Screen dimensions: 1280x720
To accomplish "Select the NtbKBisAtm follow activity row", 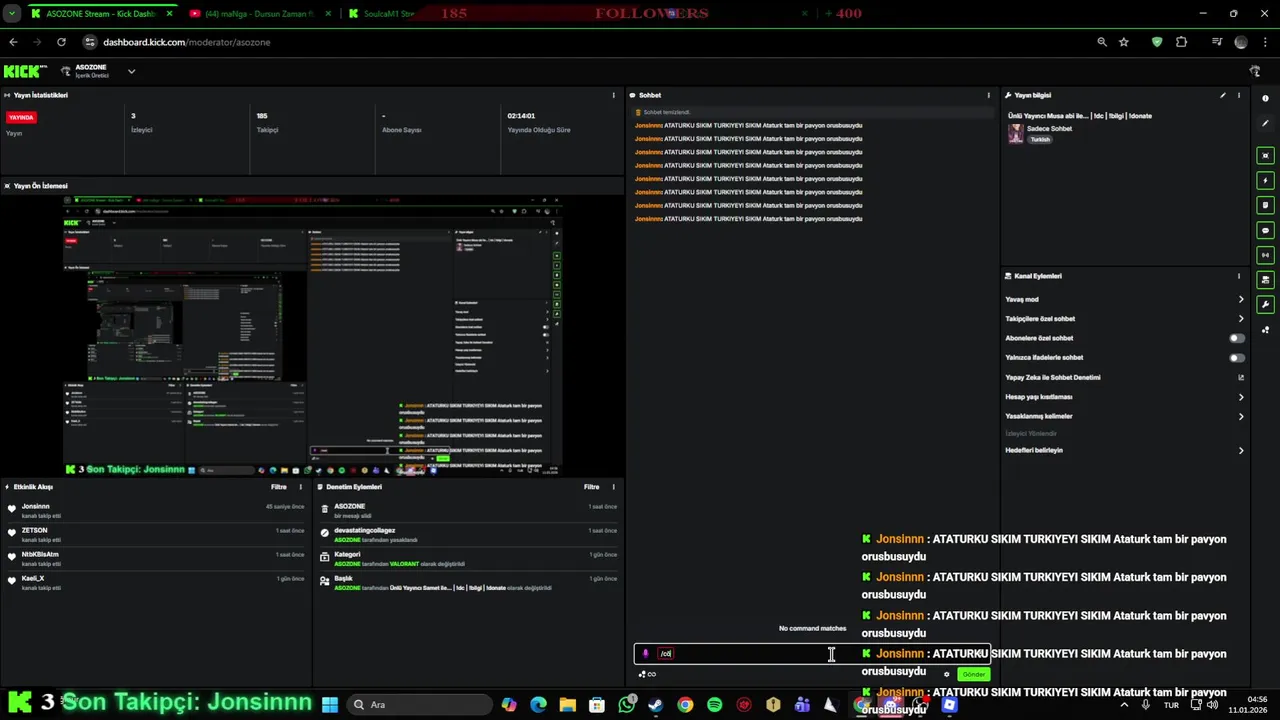I will pos(156,558).
